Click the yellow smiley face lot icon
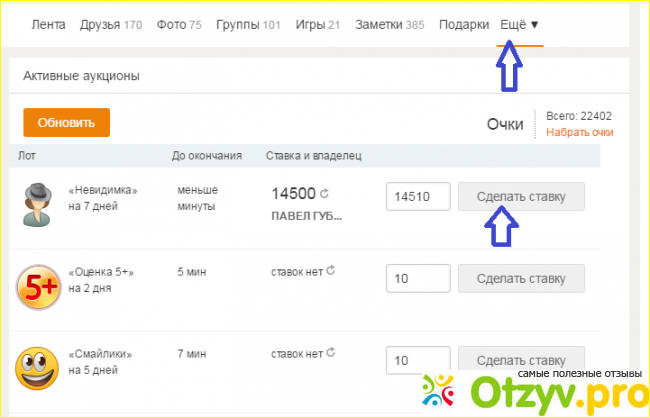This screenshot has width=650, height=418. (x=37, y=364)
